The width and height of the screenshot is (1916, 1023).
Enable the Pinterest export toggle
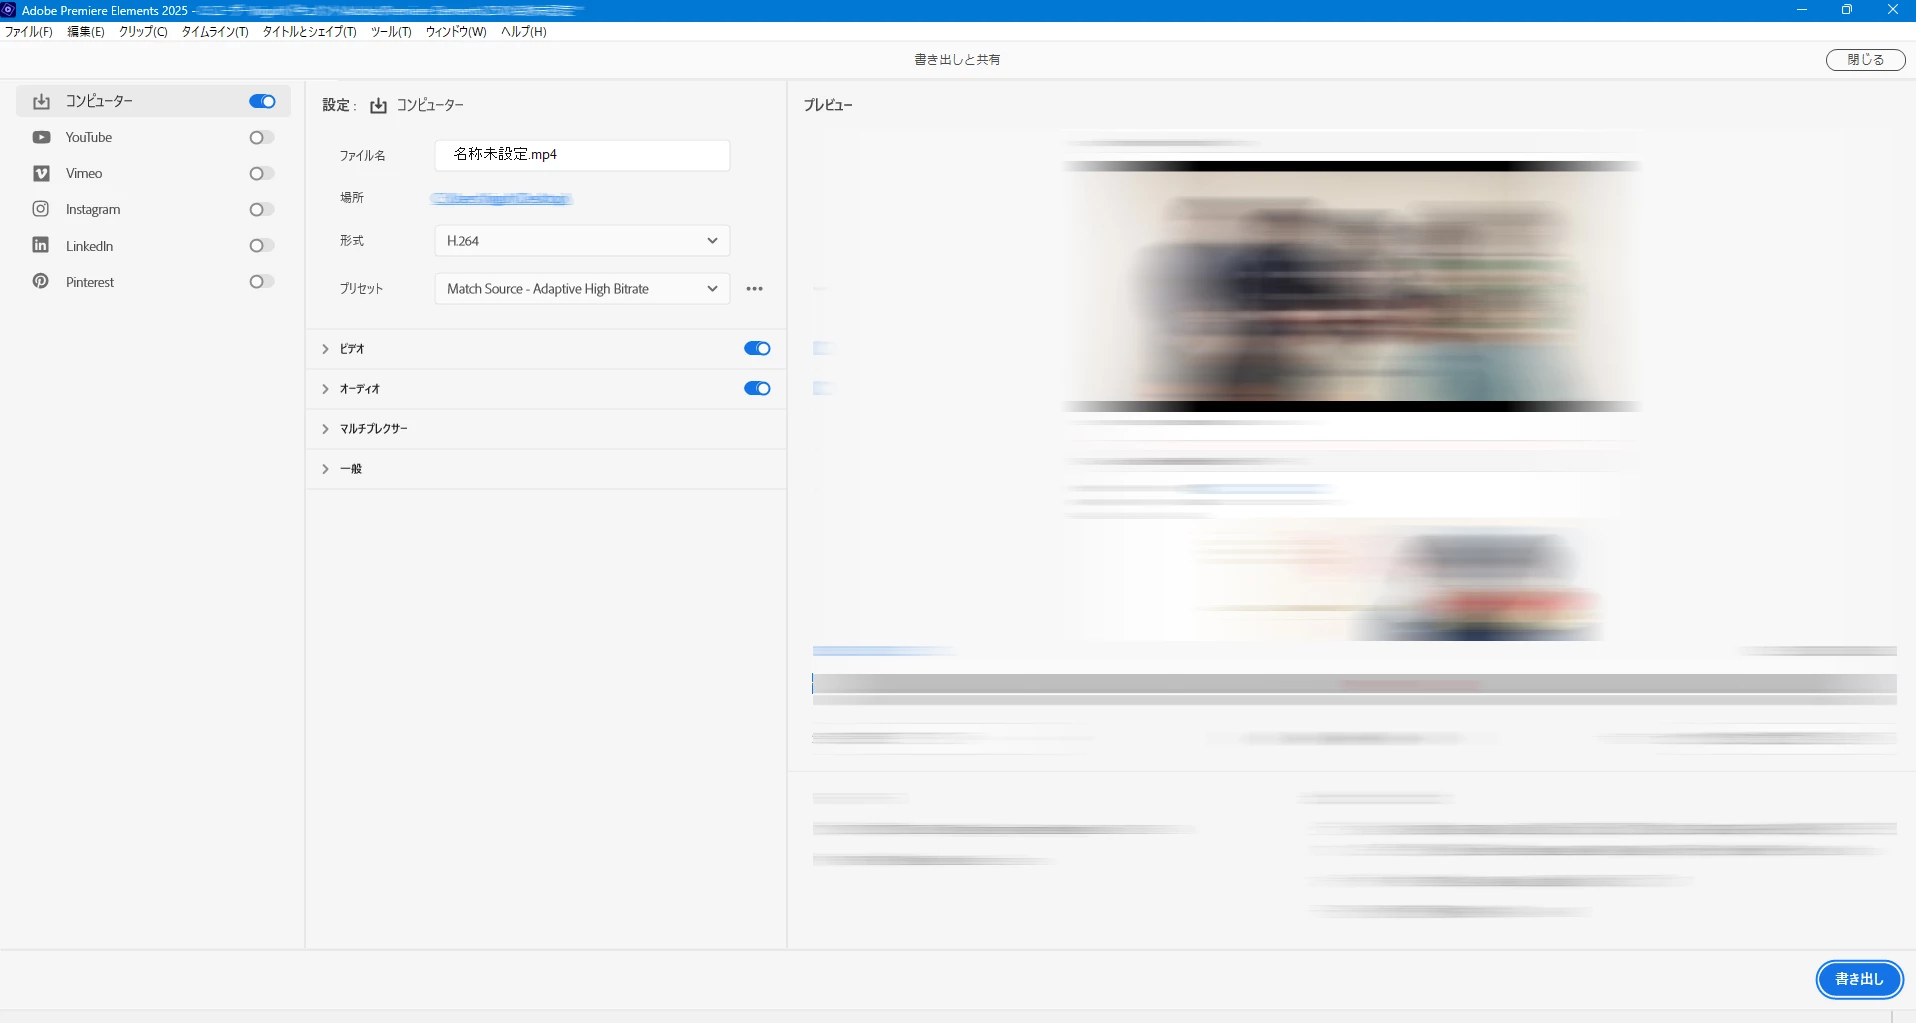tap(262, 281)
